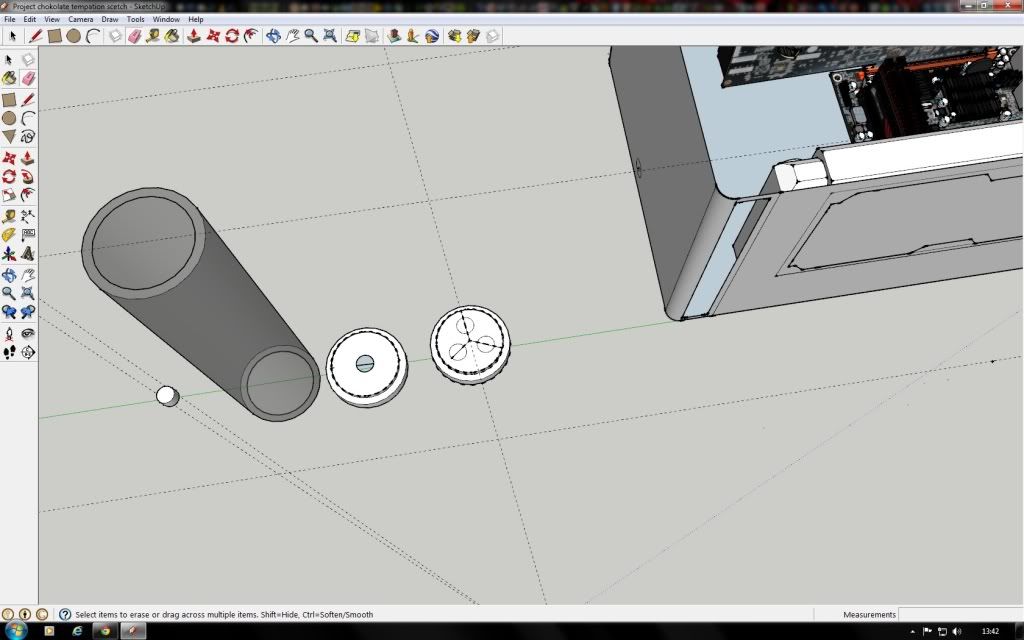This screenshot has height=640, width=1024.
Task: Select arrow tool in the left toolset
Action: (9, 60)
